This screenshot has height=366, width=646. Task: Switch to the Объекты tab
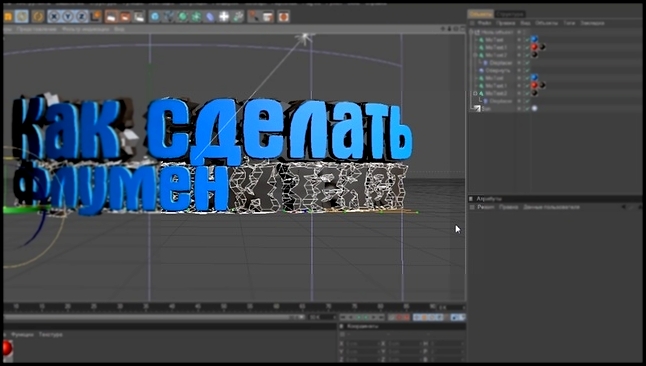click(480, 14)
